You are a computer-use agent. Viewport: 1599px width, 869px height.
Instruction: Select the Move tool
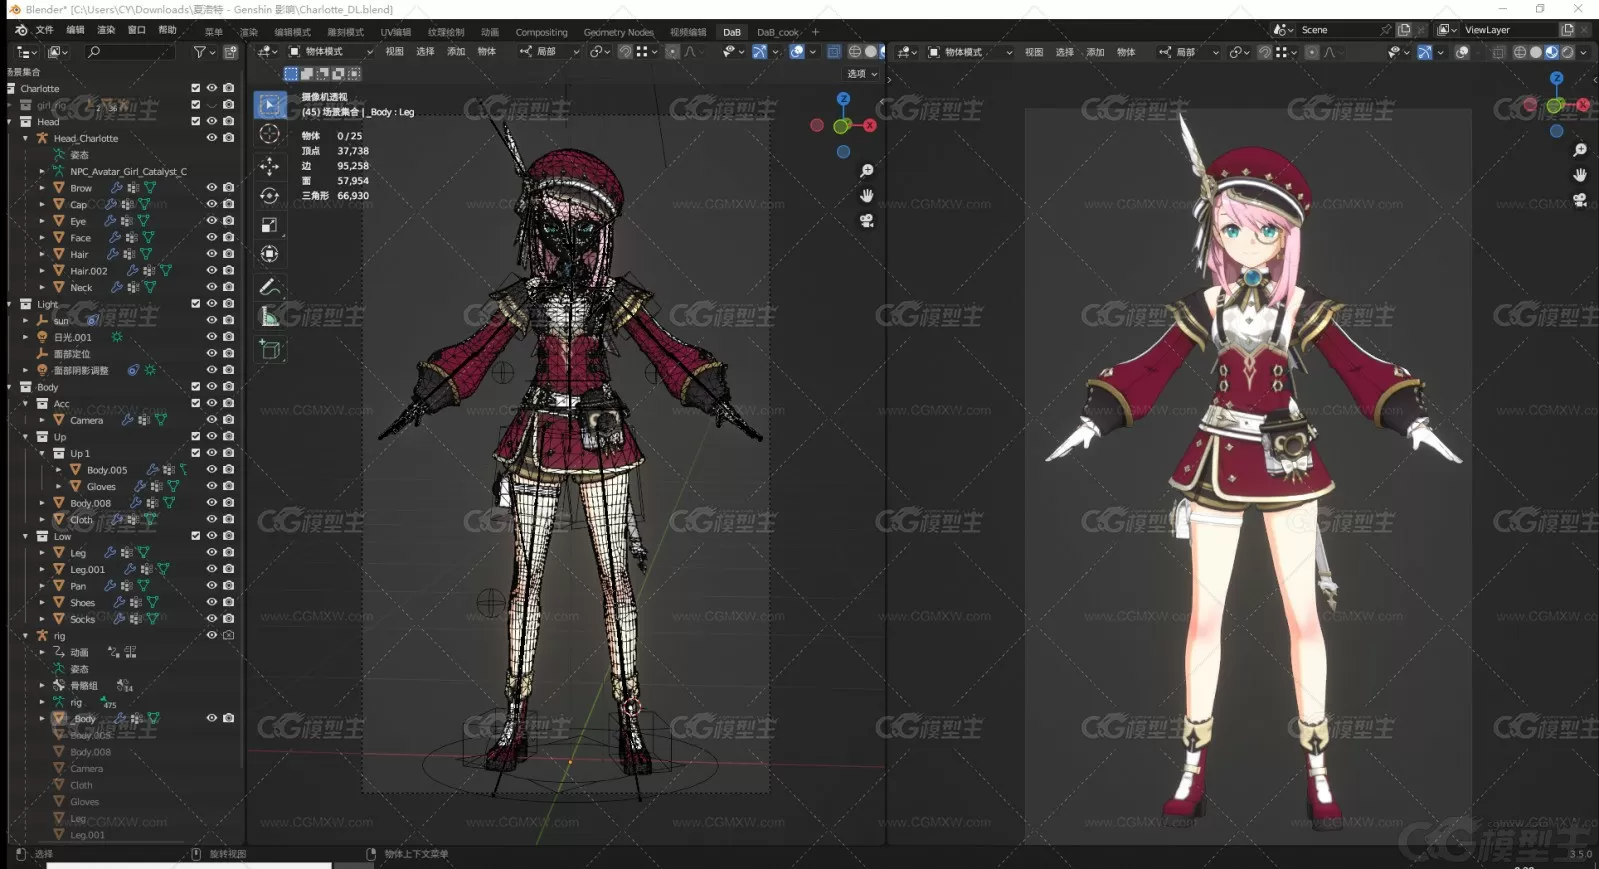pyautogui.click(x=270, y=166)
